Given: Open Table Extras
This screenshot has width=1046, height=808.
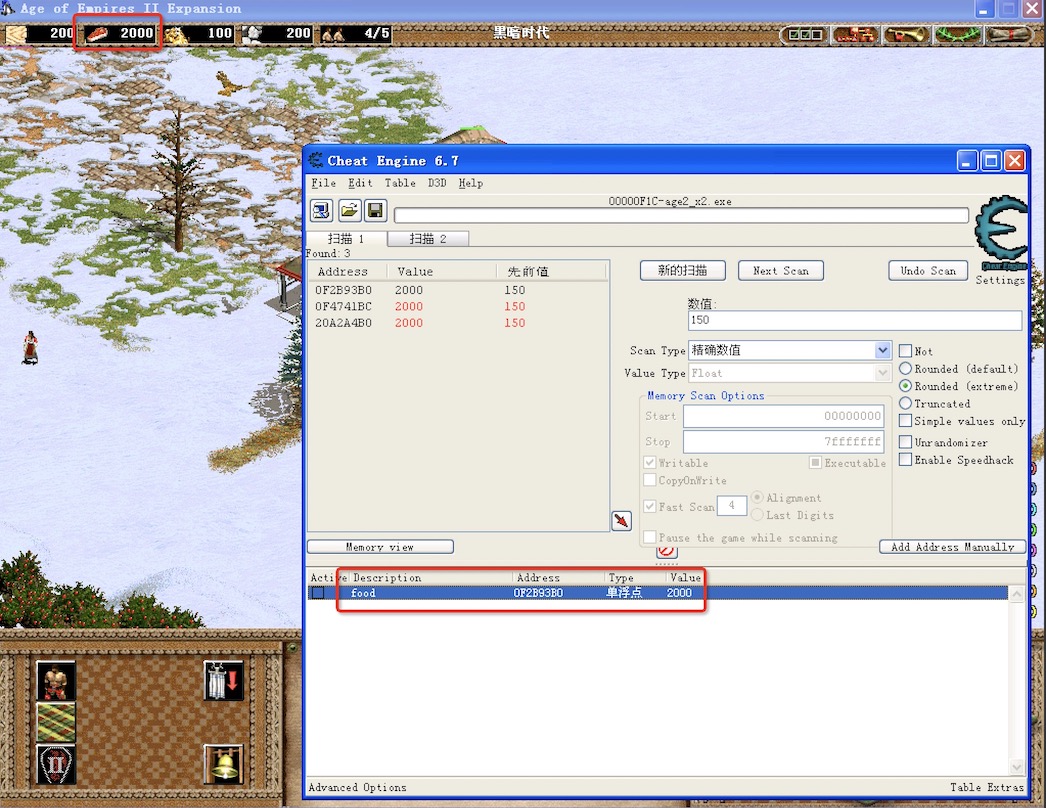Looking at the screenshot, I should coord(987,787).
